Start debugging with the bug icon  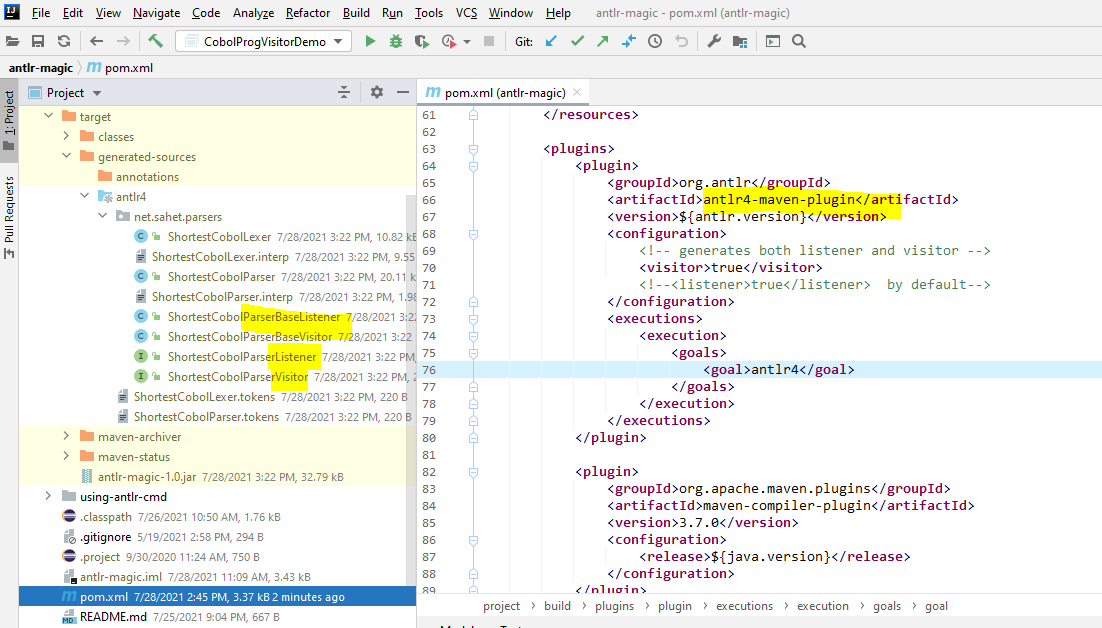point(394,41)
